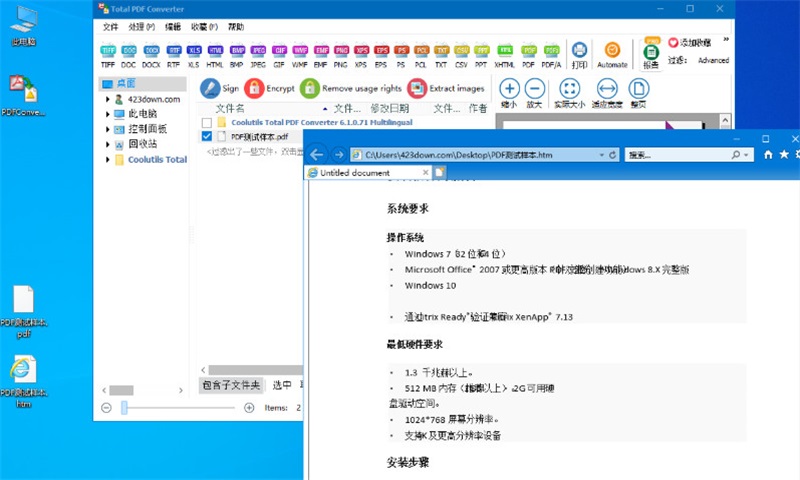The image size is (800, 480).
Task: Open the 处理 menu
Action: pos(142,27)
